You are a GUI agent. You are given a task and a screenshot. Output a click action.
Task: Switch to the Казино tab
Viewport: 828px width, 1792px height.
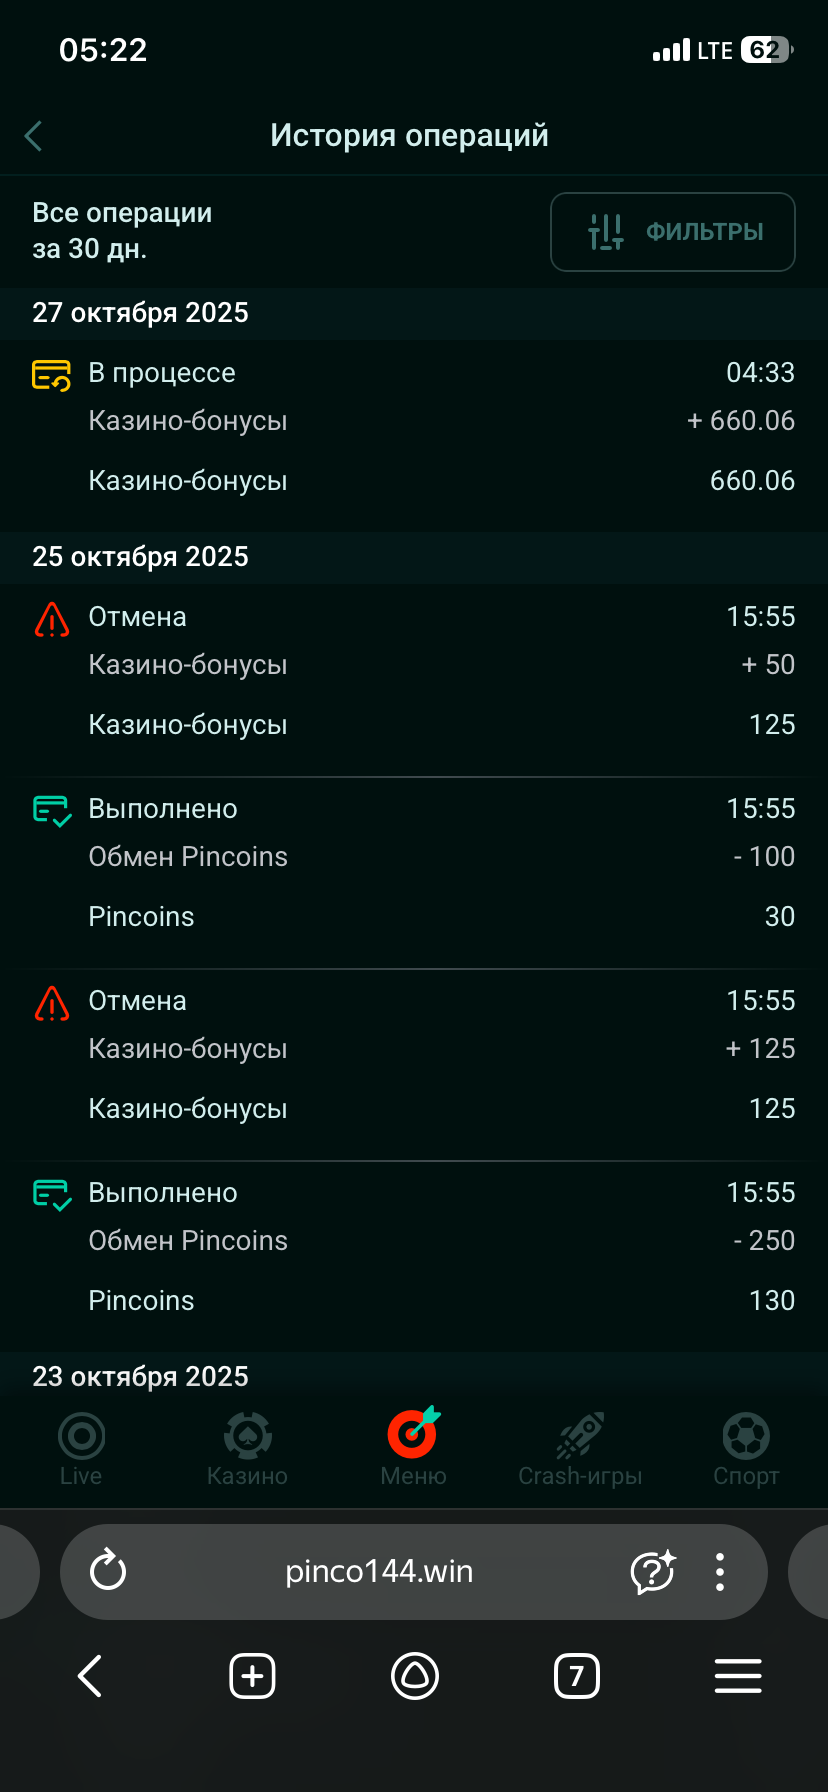(x=247, y=1448)
